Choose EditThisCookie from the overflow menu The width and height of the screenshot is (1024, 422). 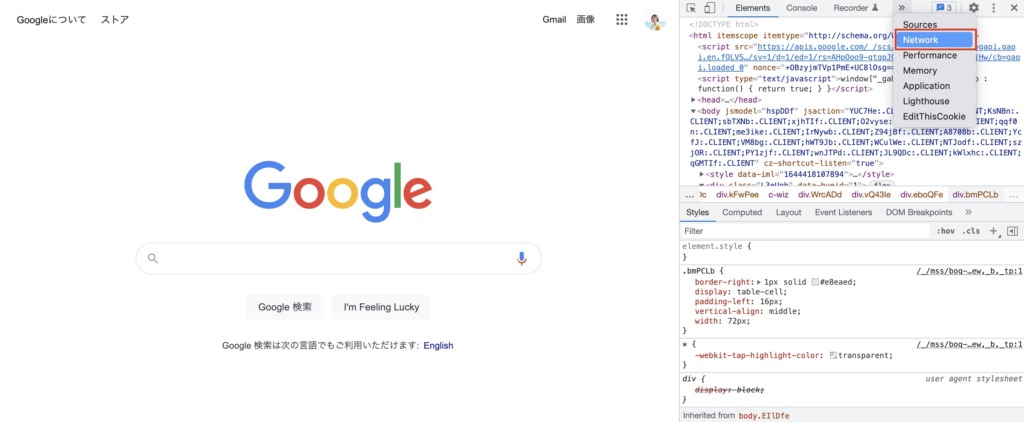[x=935, y=117]
